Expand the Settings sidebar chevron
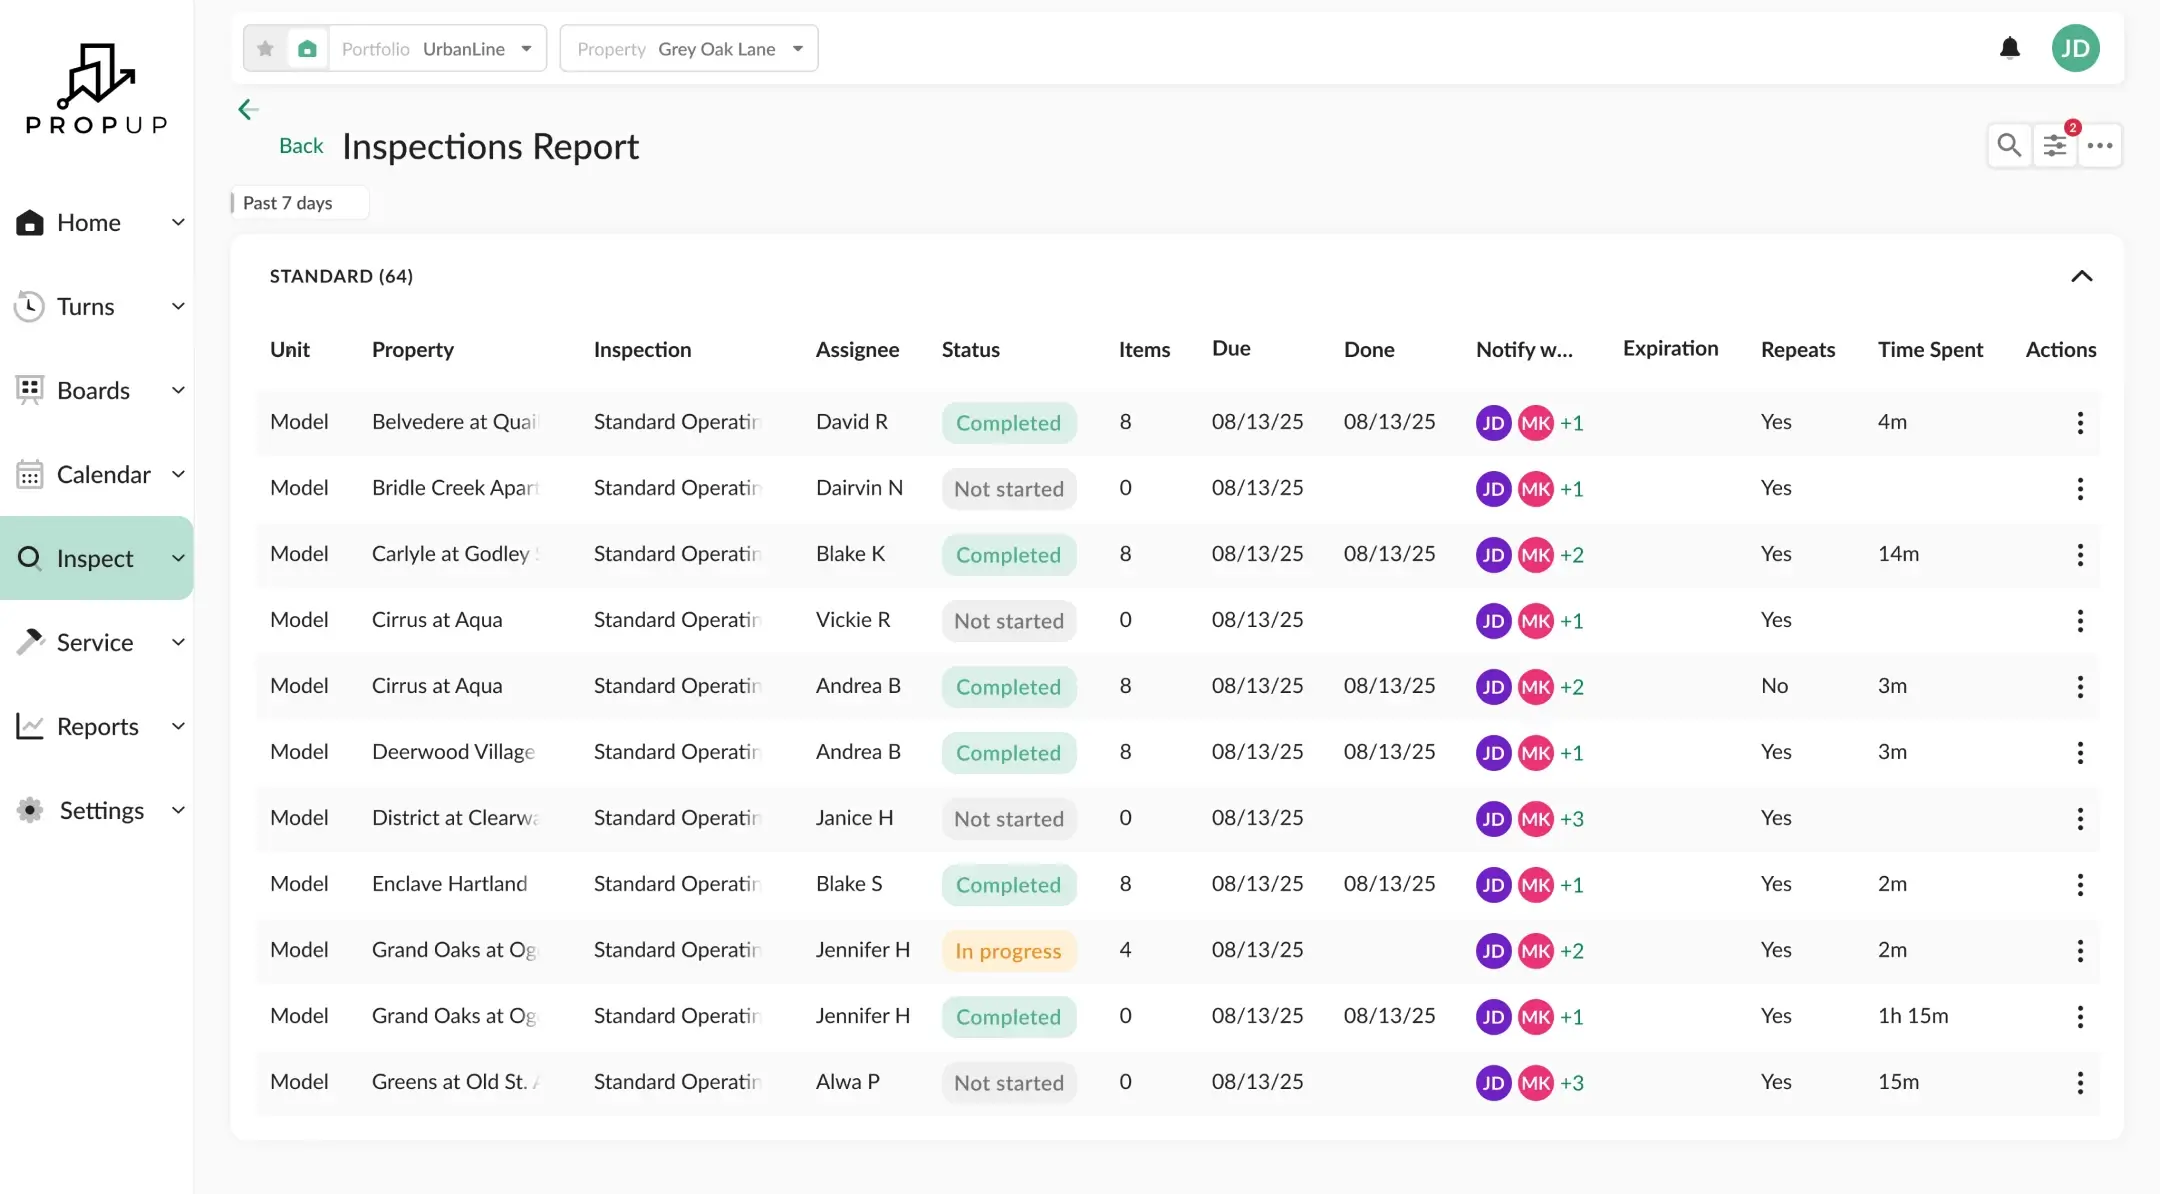The image size is (2160, 1194). (178, 810)
